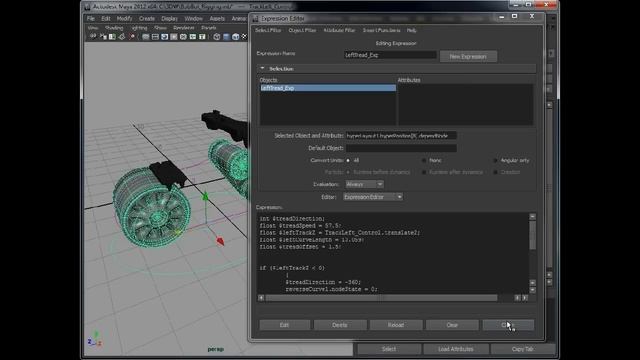This screenshot has height=360, width=640.
Task: Toggle the Resolution Gate icon
Action: click(x=164, y=37)
